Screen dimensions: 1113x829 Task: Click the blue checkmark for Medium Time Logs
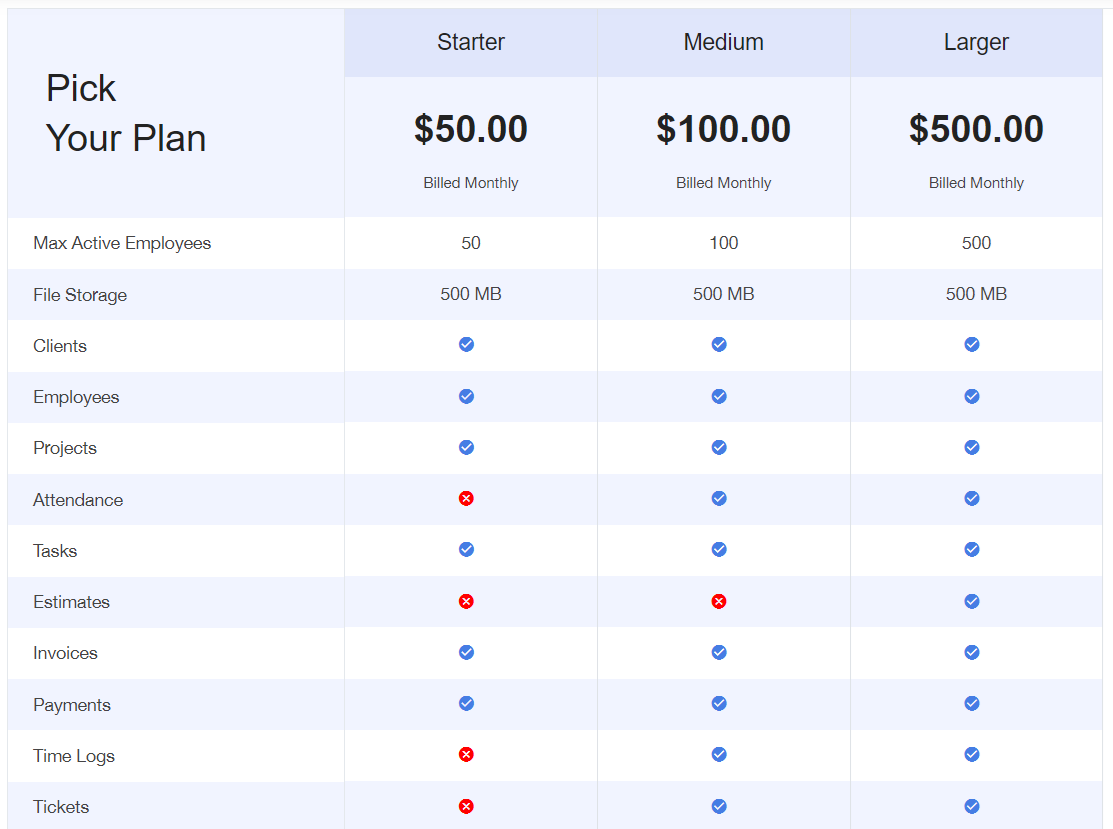coord(719,754)
